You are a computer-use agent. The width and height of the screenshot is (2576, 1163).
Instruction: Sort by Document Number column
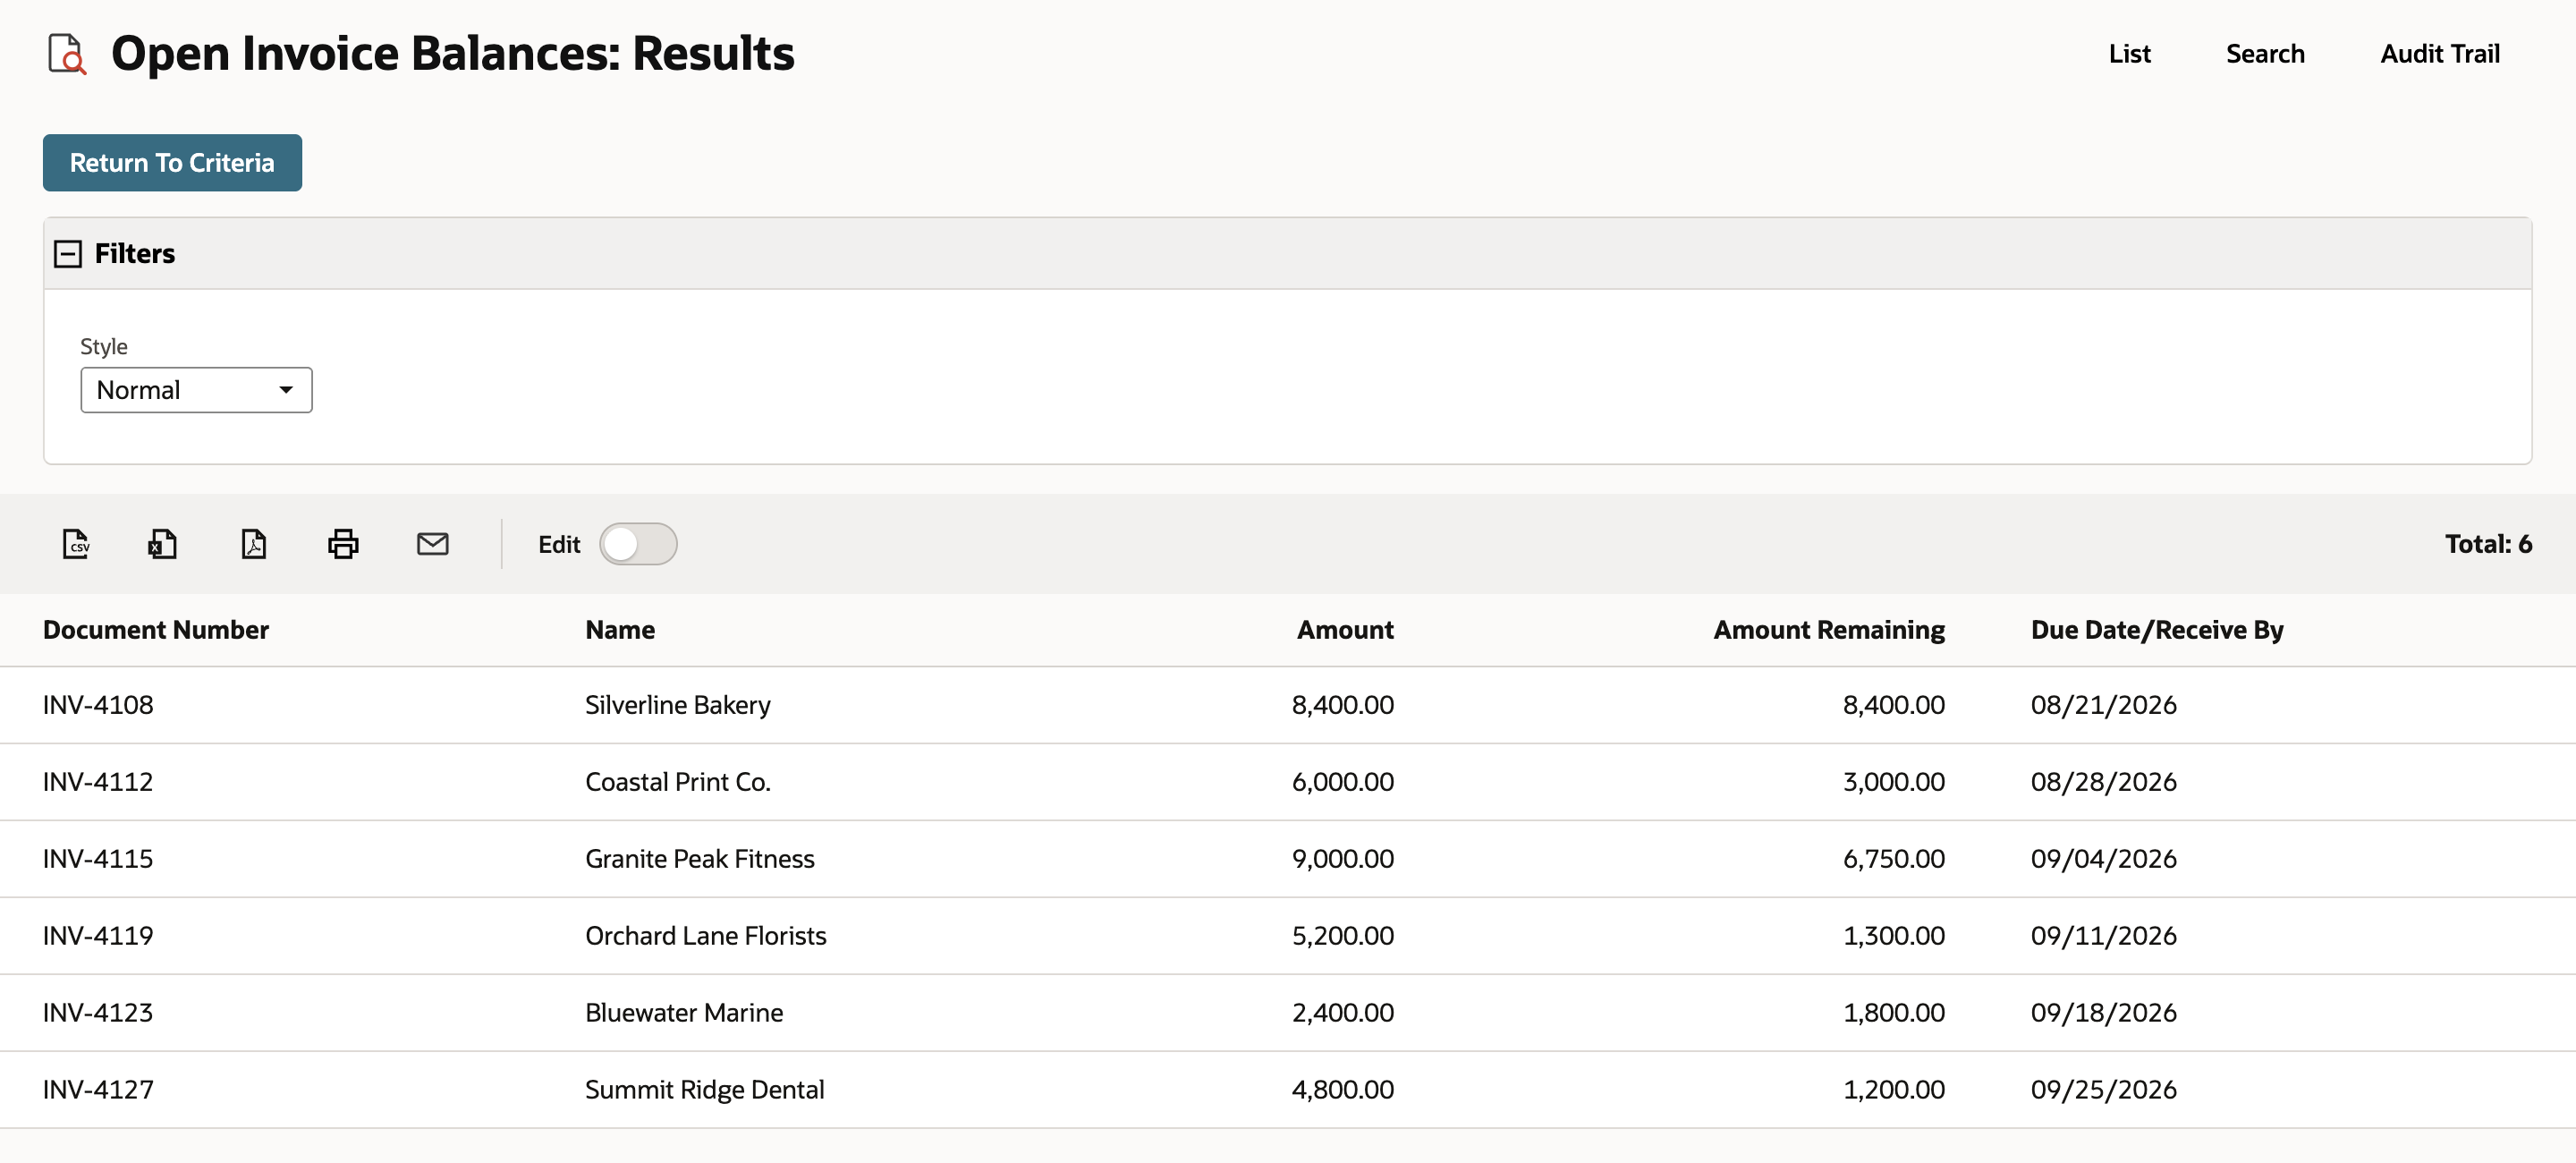(x=156, y=630)
